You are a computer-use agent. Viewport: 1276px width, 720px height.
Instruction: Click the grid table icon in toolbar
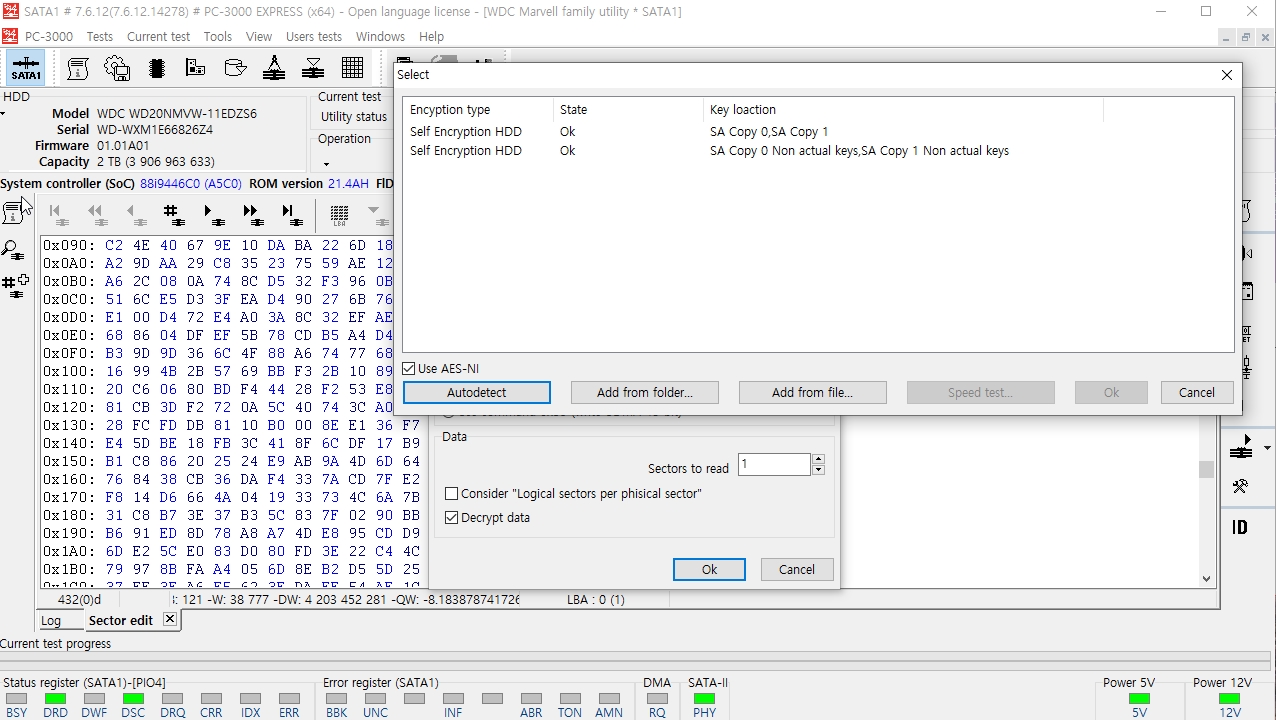pos(352,68)
